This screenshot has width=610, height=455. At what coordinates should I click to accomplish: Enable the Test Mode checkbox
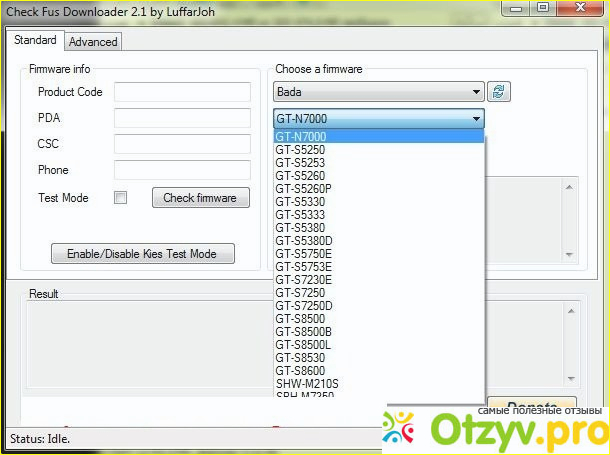[121, 198]
